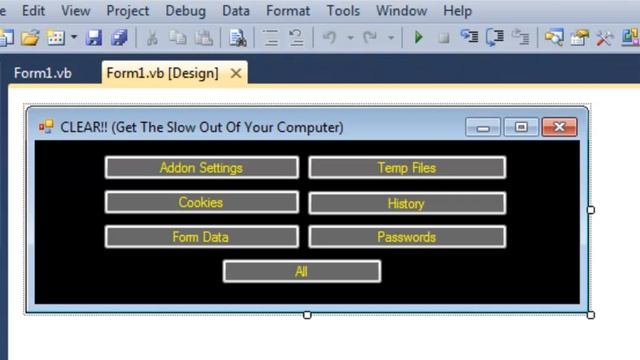
Task: Select the Form Data button
Action: [202, 237]
